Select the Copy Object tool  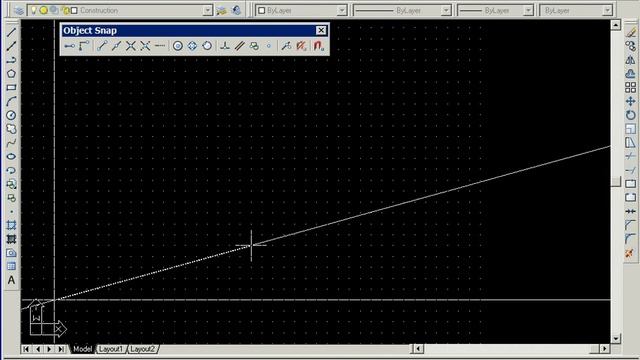click(x=630, y=46)
